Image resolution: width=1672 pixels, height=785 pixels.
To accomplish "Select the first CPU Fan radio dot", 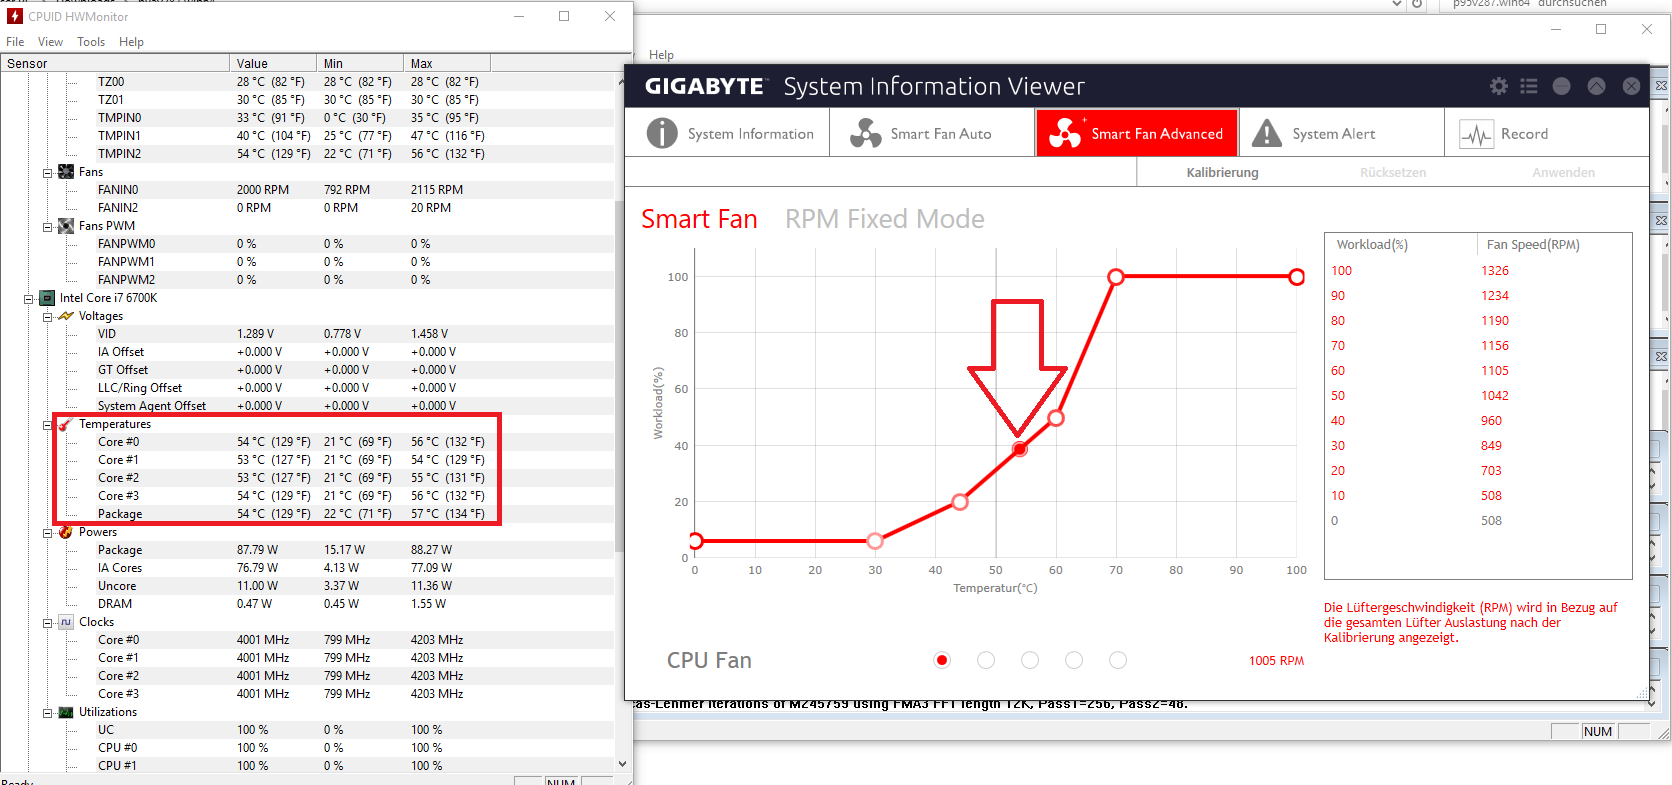I will click(942, 660).
